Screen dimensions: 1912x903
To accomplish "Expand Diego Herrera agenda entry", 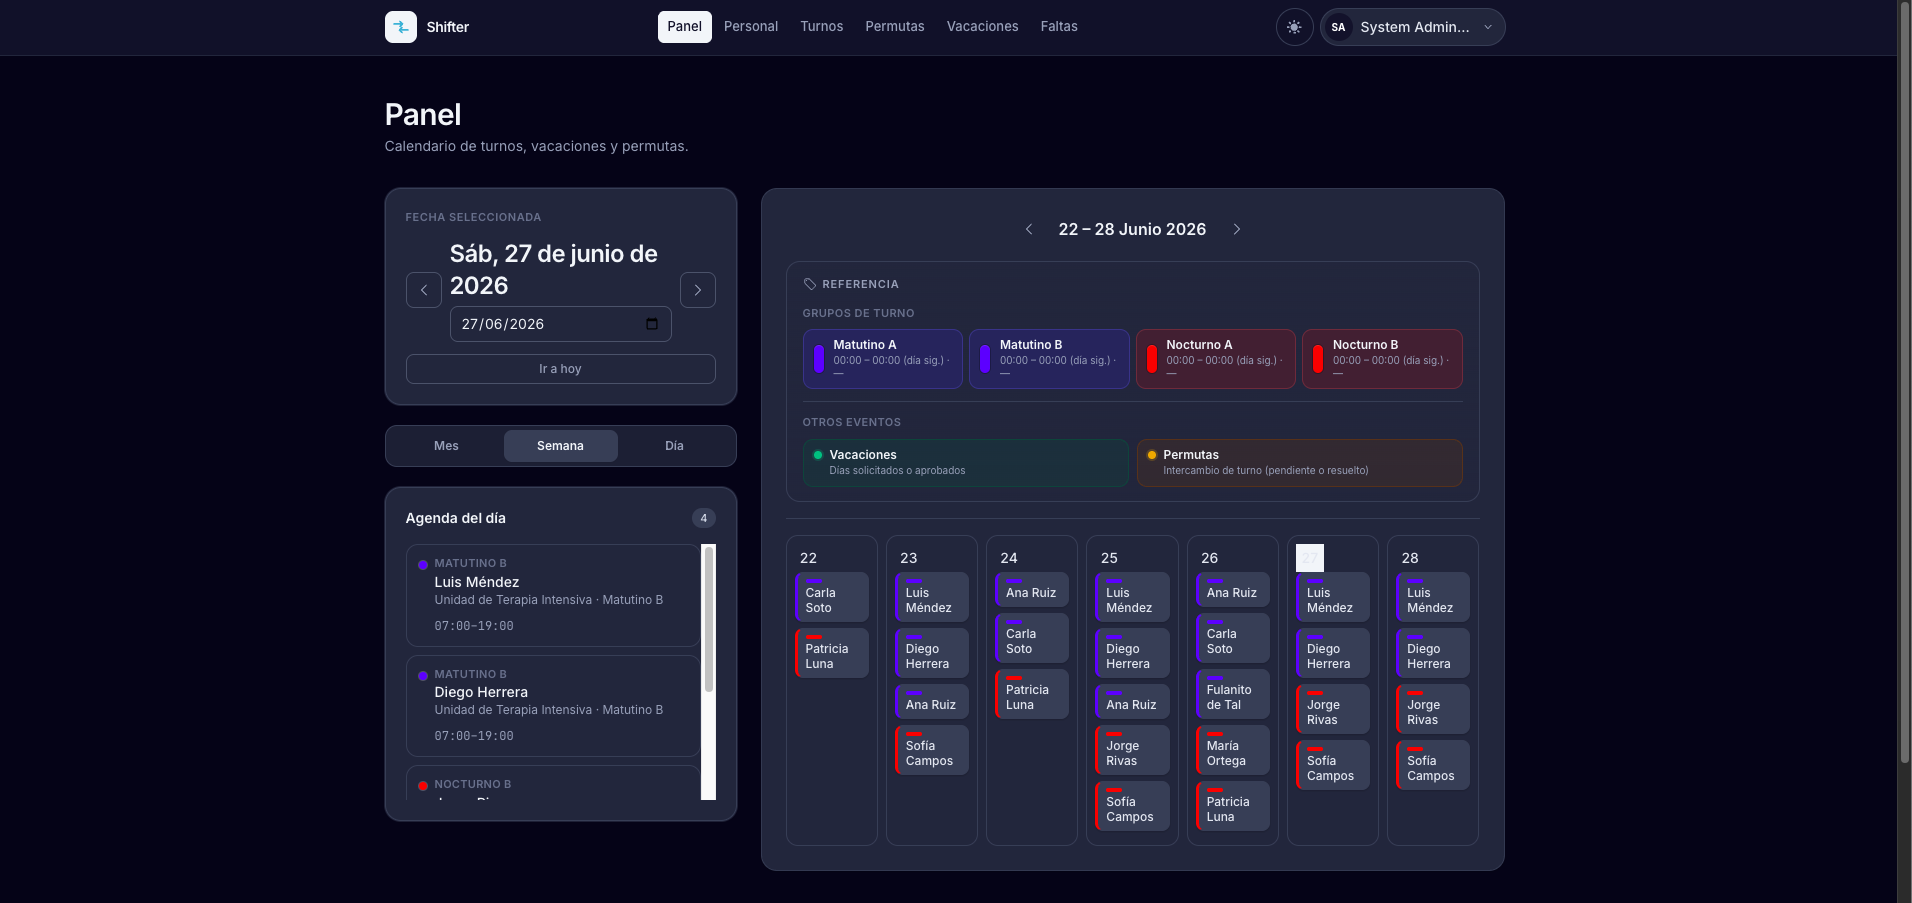I will pos(553,705).
